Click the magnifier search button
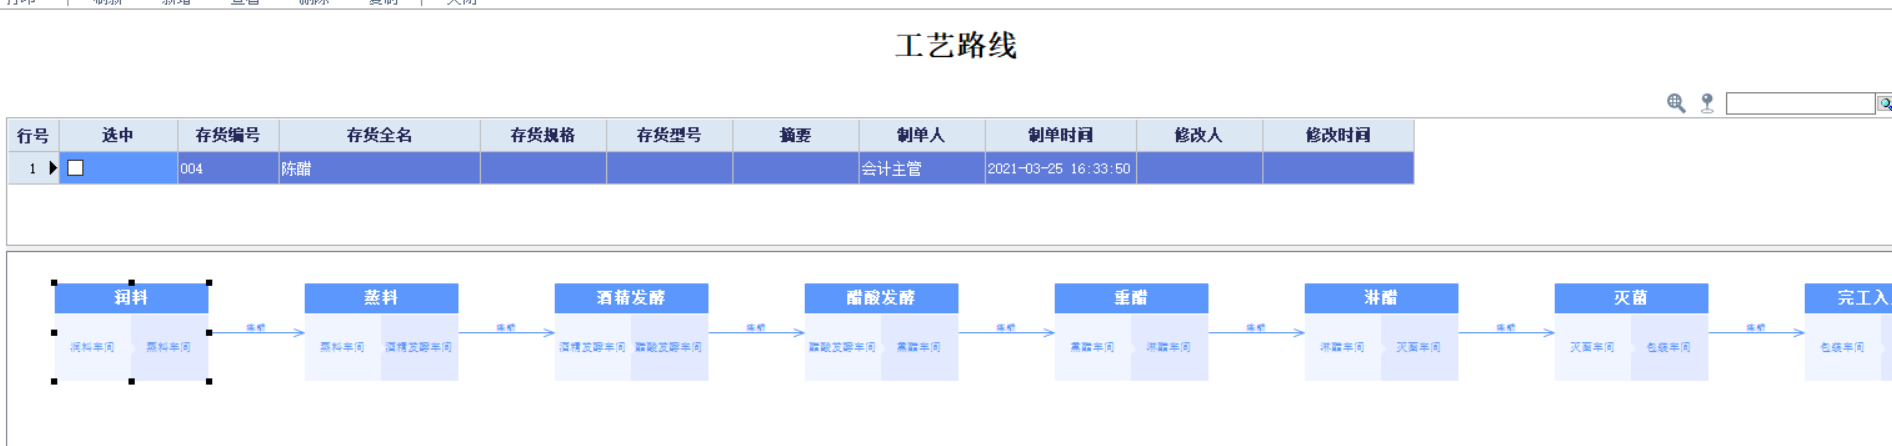Screen dimensions: 1892x446 (1884, 104)
